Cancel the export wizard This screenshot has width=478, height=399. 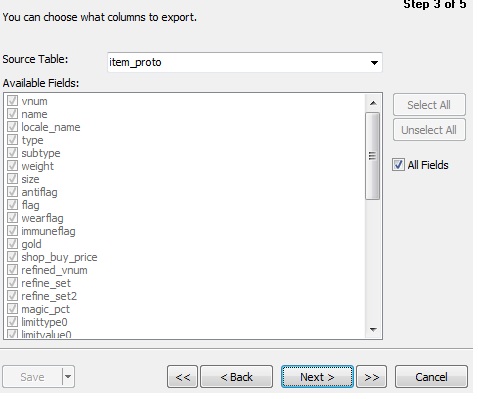tap(431, 377)
